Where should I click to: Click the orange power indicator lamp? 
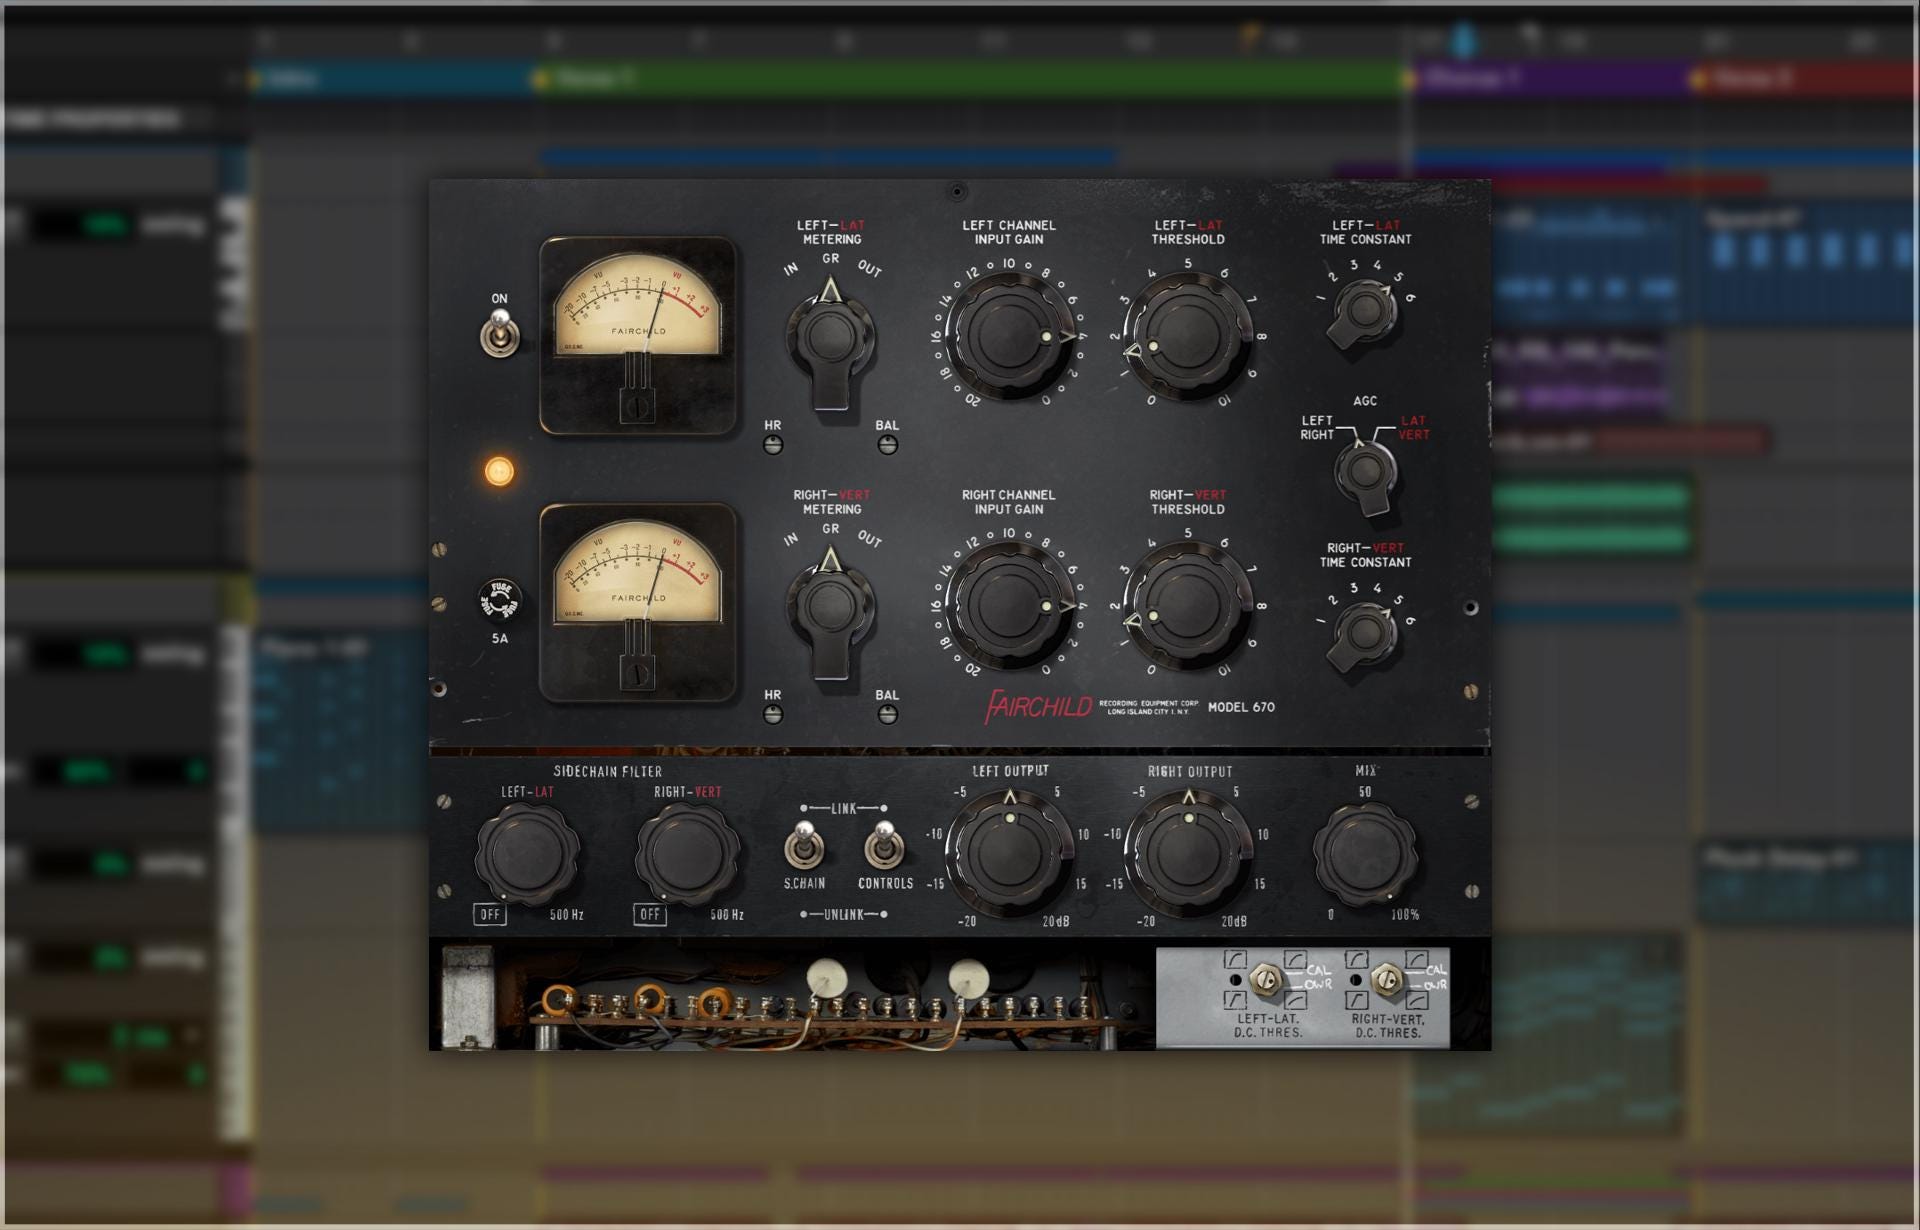[499, 471]
